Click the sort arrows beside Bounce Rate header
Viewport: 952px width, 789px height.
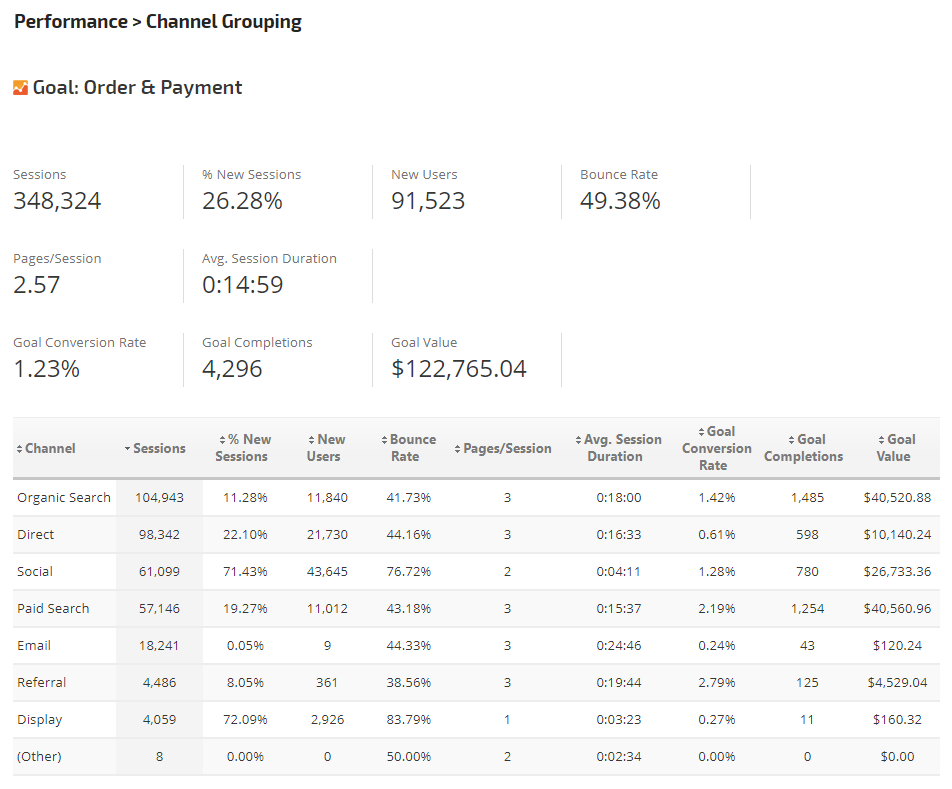point(384,440)
